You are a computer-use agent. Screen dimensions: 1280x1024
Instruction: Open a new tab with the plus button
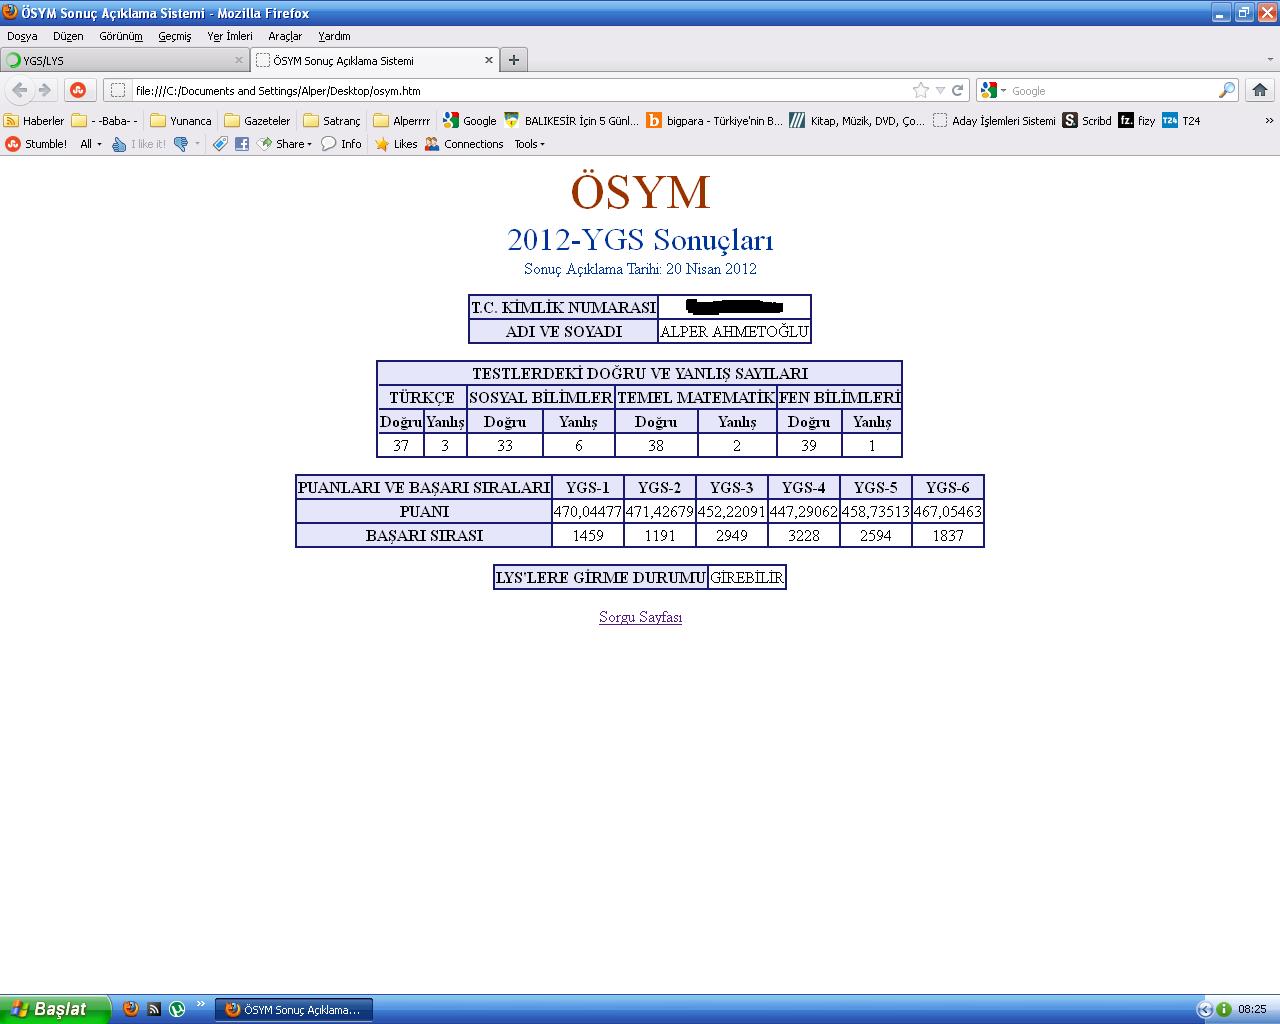(513, 60)
